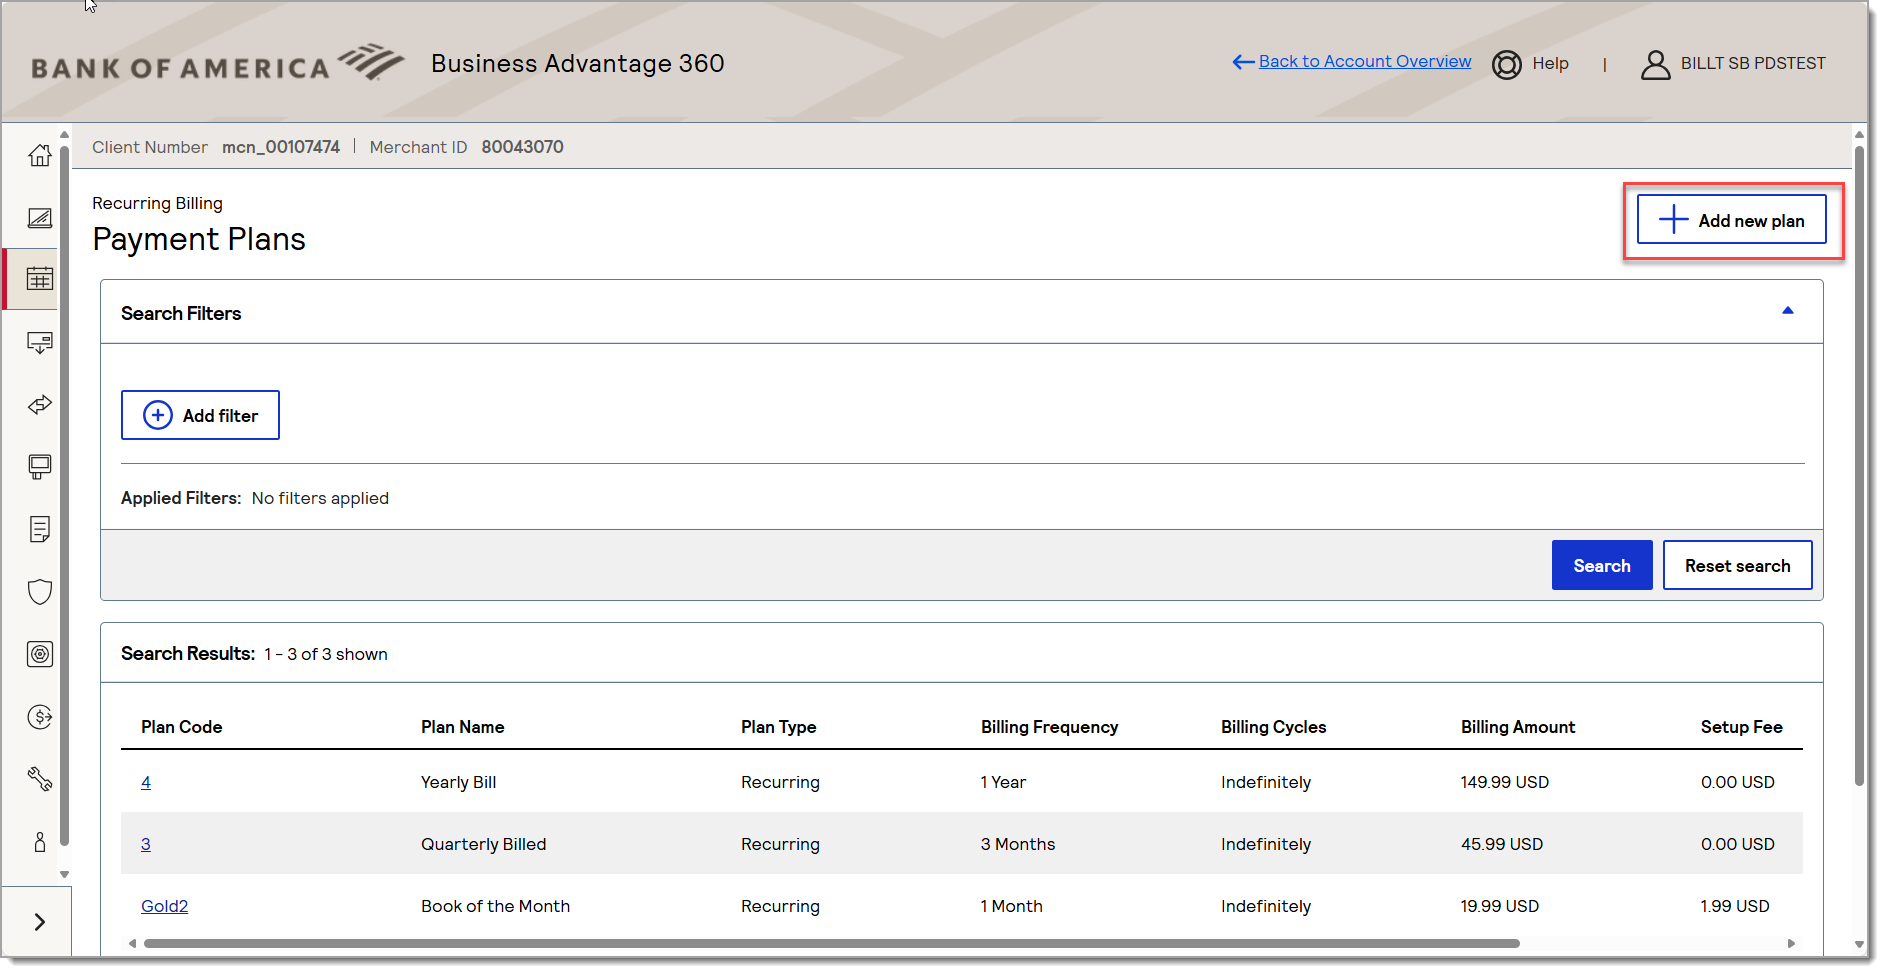Screen dimensions: 1884x973
Task: Click the 149.99 USD billing amount
Action: tap(1505, 783)
